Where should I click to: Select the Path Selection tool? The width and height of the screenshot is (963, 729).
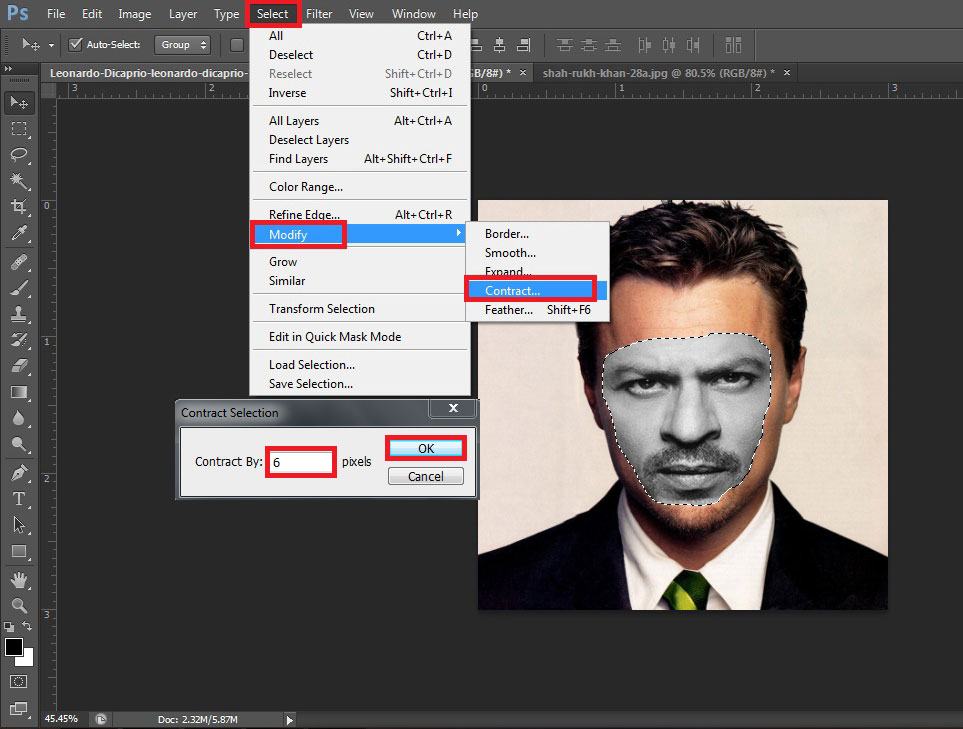tap(19, 525)
